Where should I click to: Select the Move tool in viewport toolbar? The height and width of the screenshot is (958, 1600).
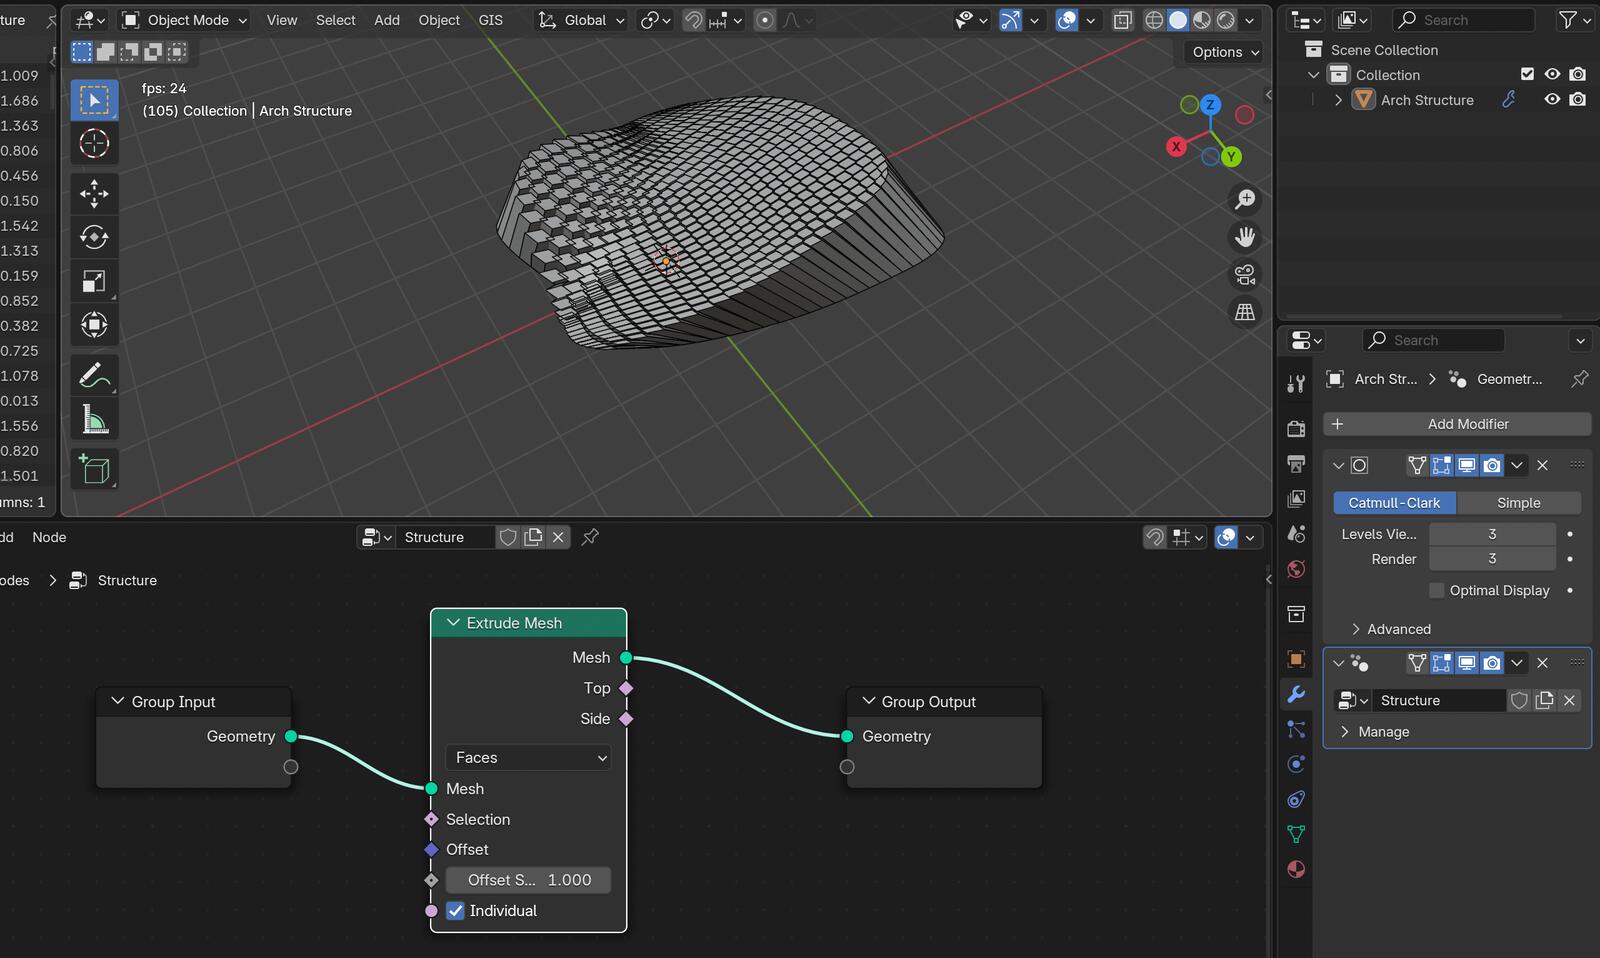tap(94, 193)
